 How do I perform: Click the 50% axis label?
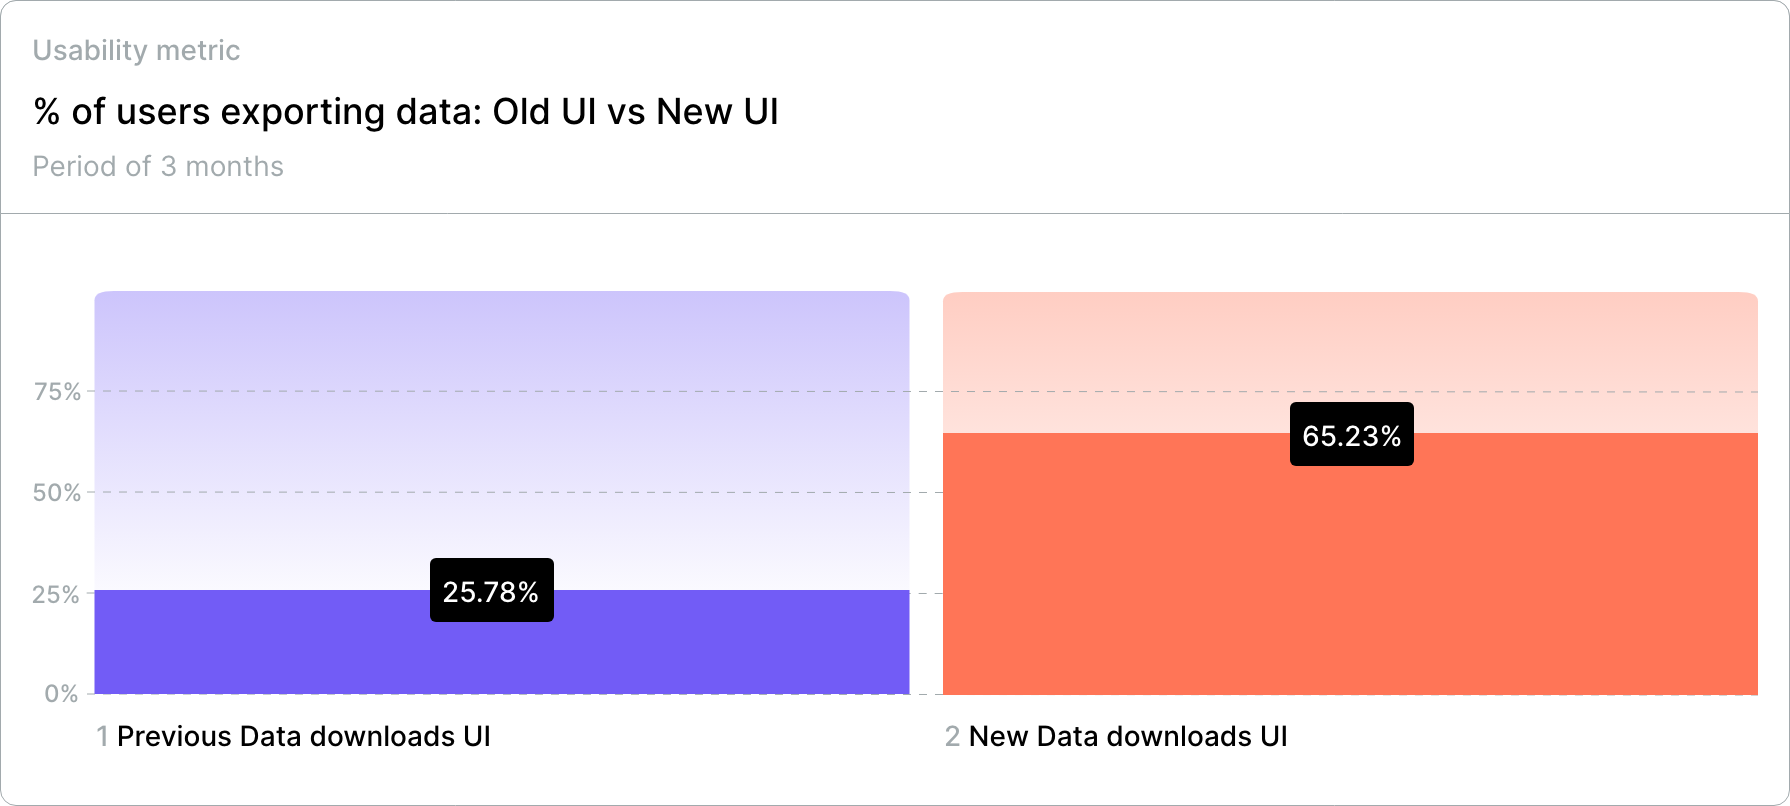point(57,493)
